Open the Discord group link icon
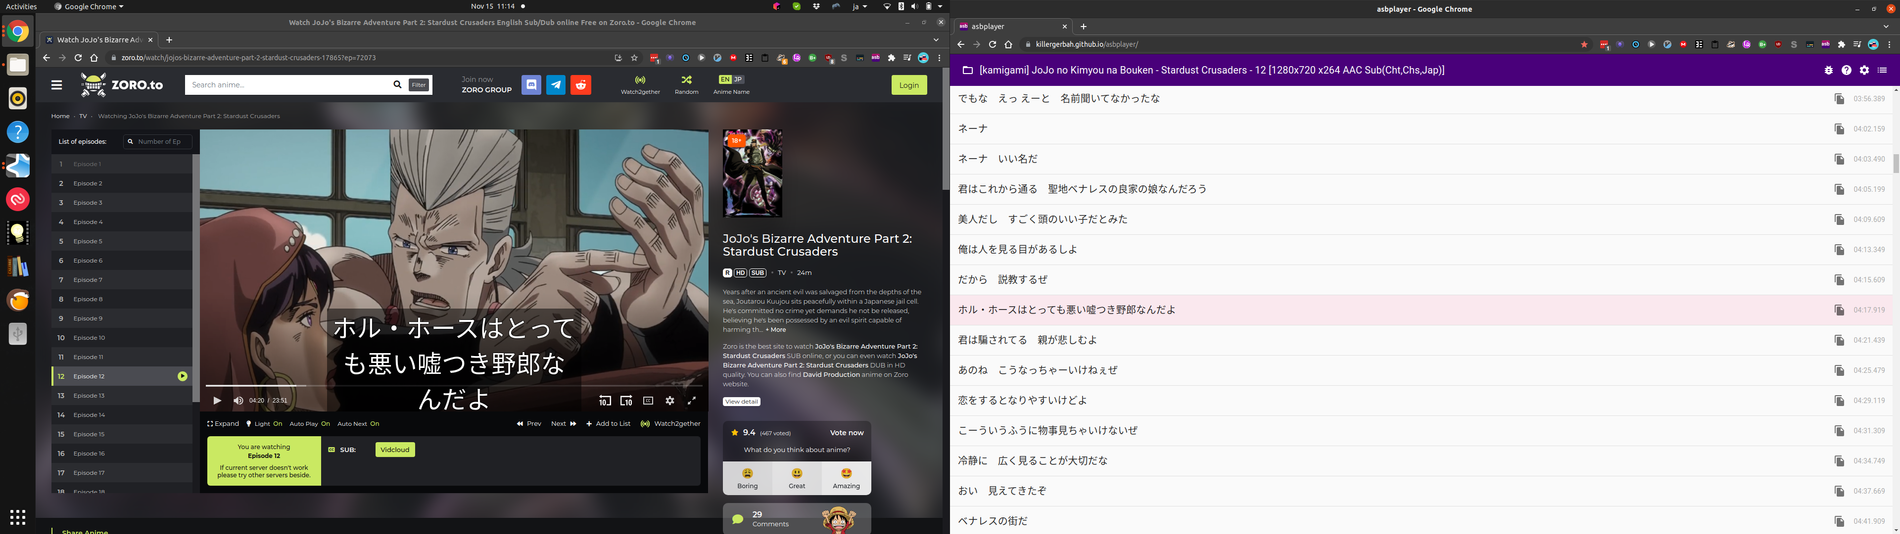 [x=531, y=85]
